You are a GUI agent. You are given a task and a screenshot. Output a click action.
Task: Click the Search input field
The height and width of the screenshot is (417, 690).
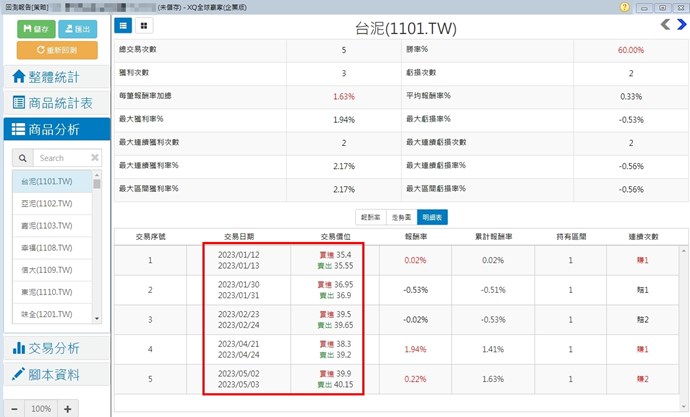[60, 158]
